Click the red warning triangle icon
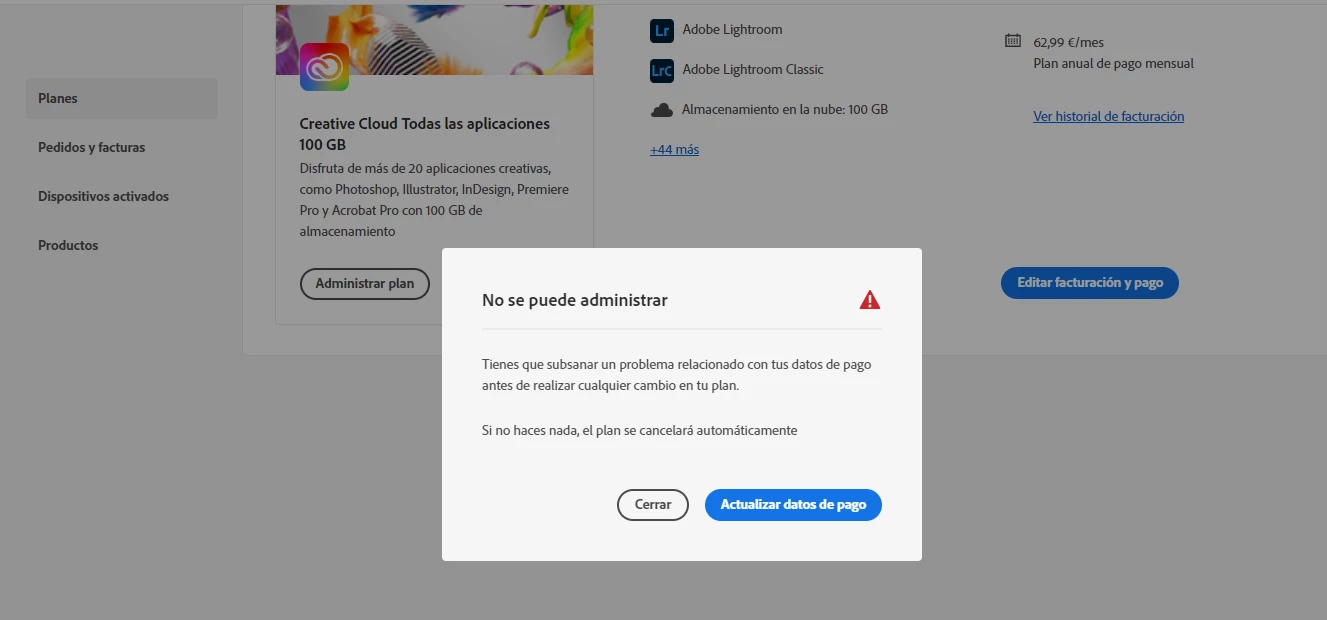The width and height of the screenshot is (1327, 620). [x=870, y=300]
